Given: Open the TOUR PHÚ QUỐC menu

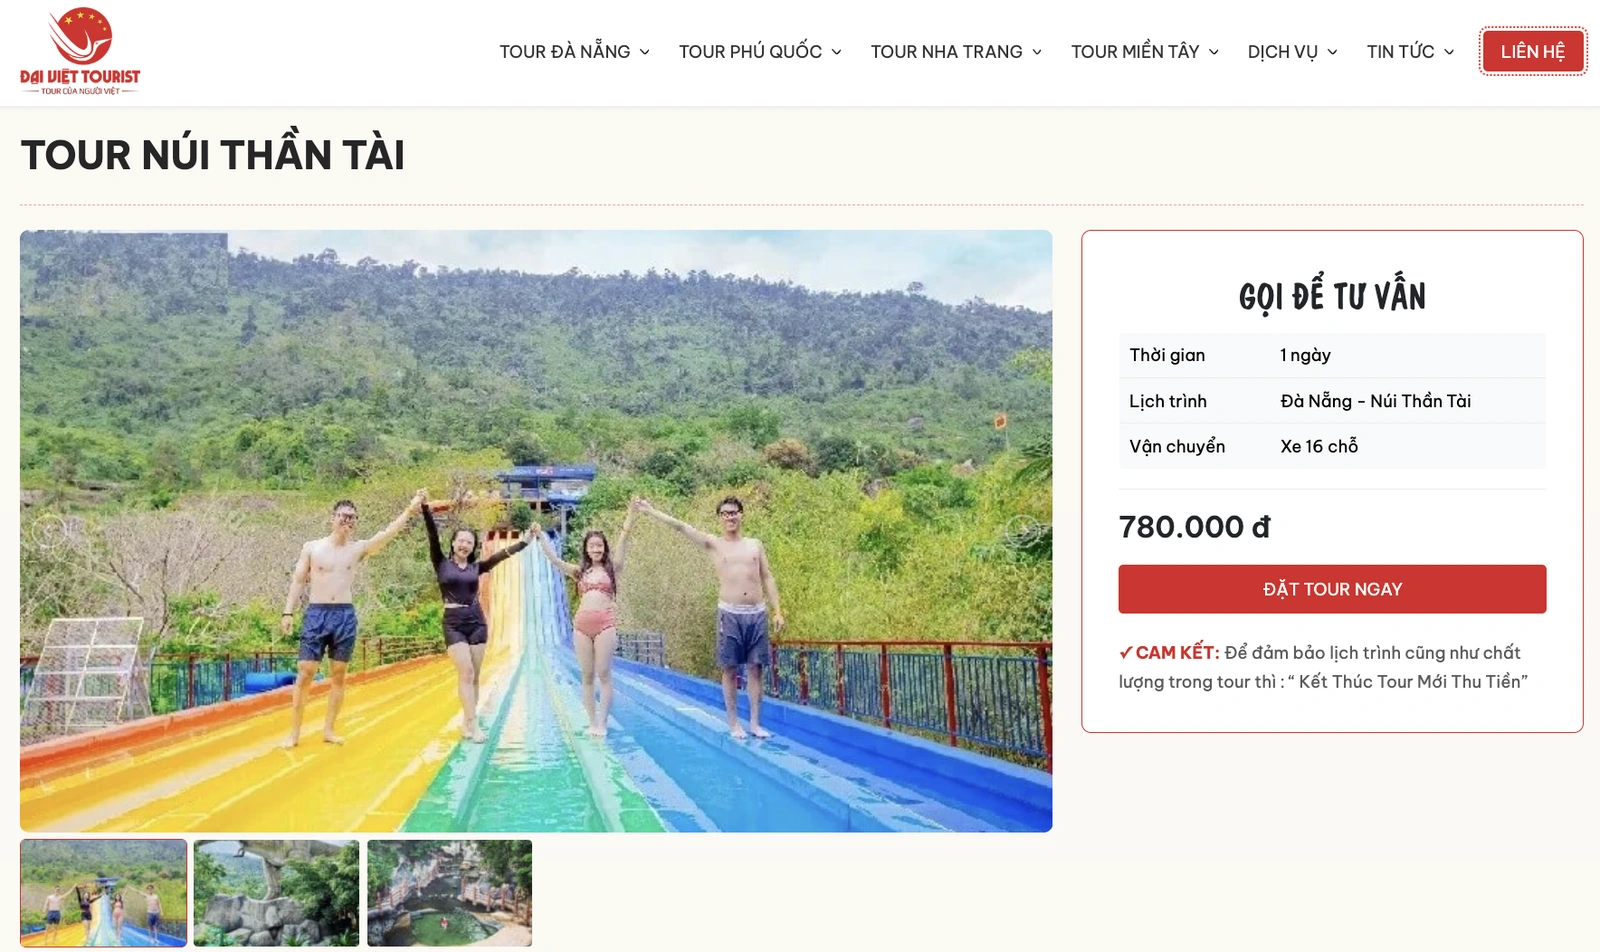Looking at the screenshot, I should tap(750, 51).
